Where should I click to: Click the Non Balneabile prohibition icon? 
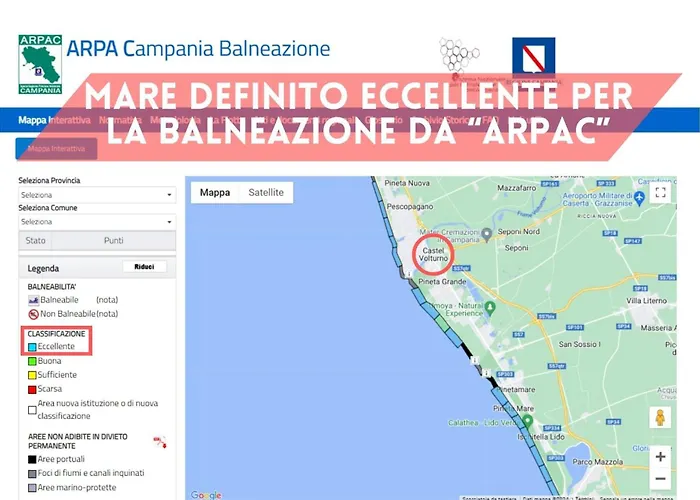(x=33, y=314)
